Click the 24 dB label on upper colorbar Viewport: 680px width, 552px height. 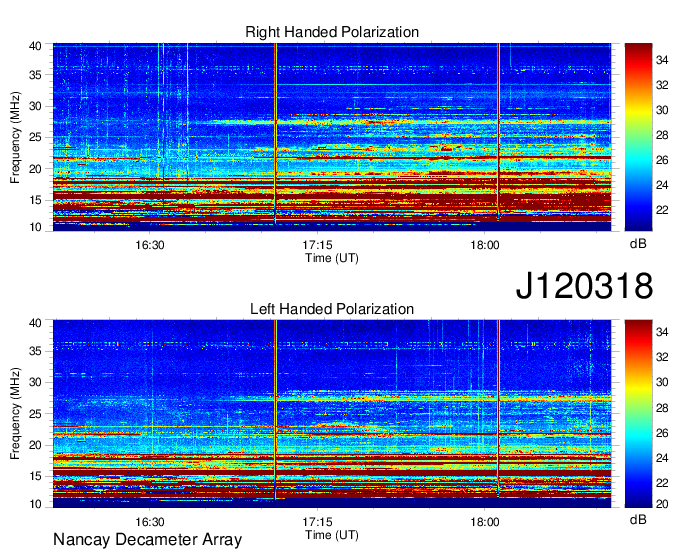click(x=662, y=185)
